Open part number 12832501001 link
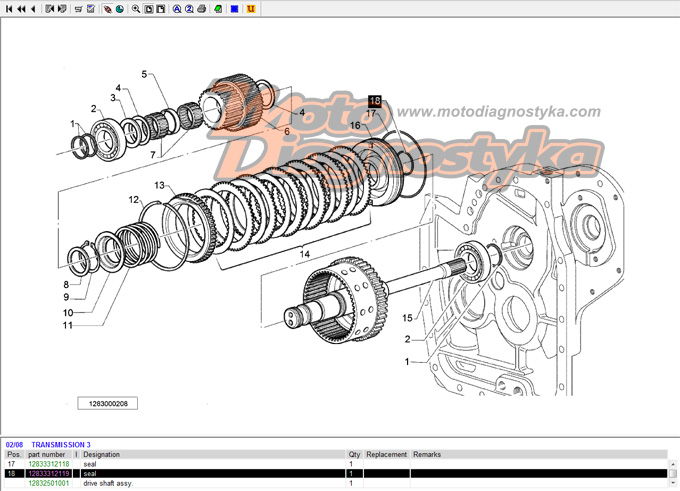 [x=49, y=483]
